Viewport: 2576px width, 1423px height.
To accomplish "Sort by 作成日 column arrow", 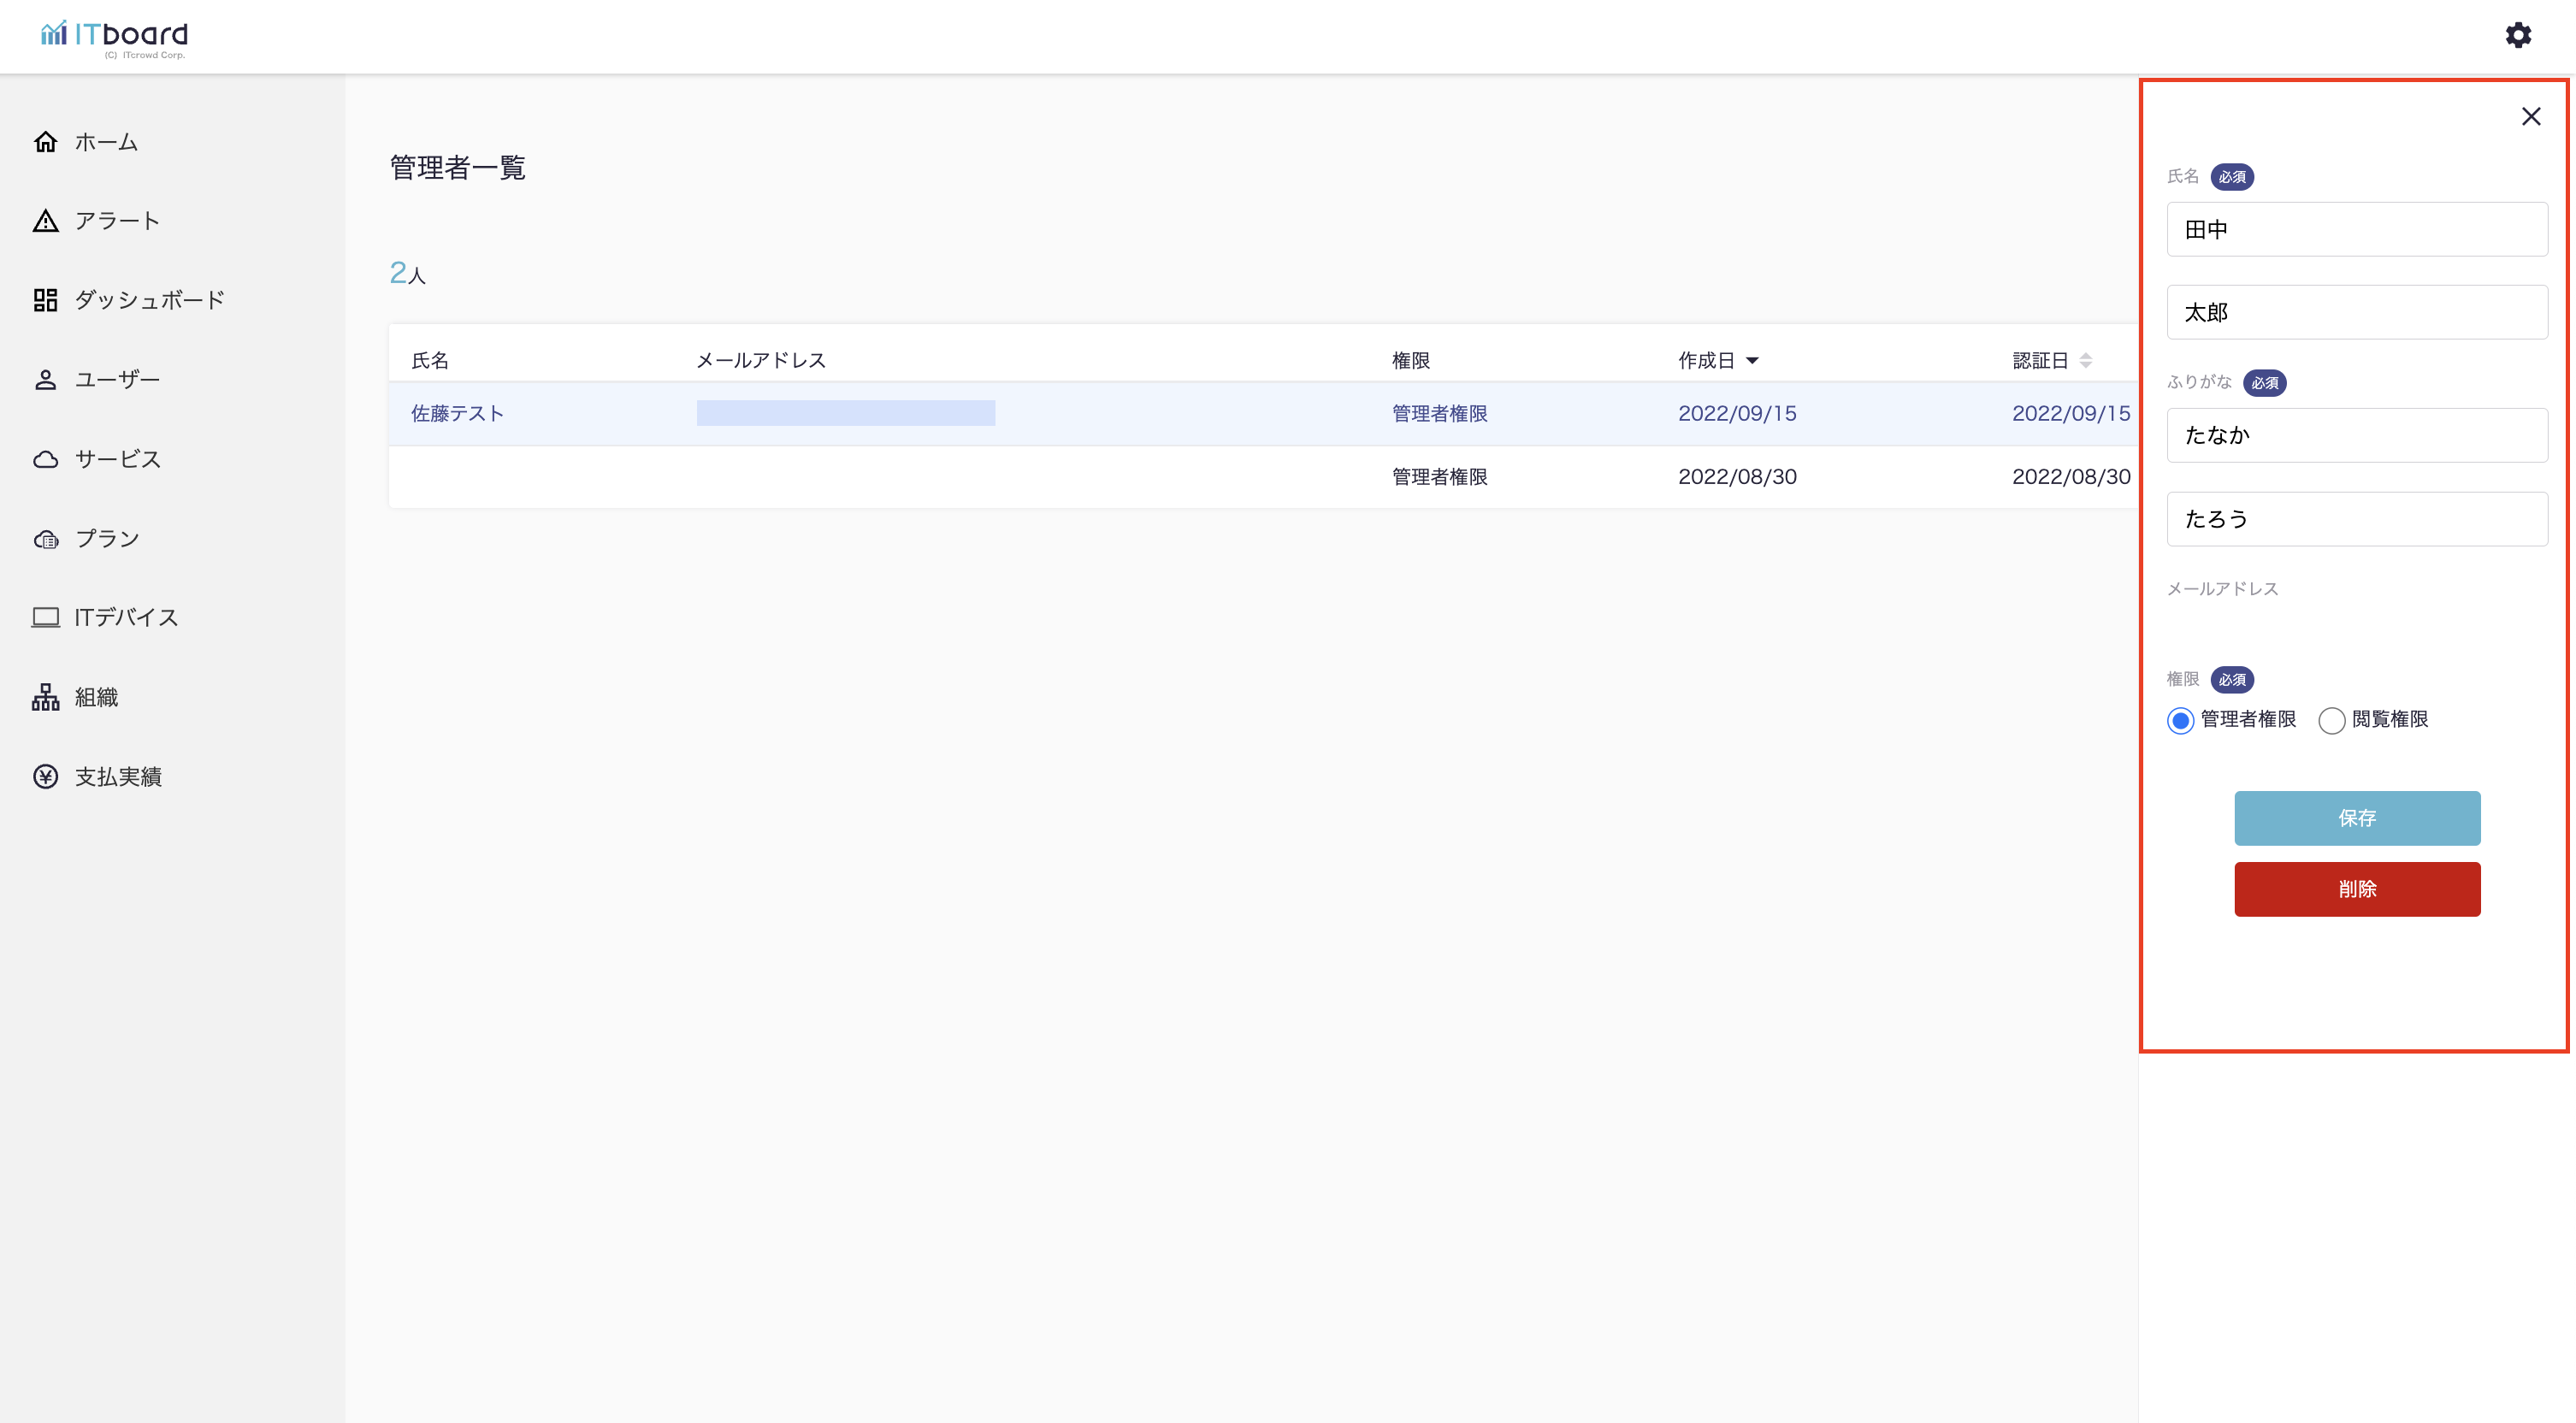I will (1752, 360).
